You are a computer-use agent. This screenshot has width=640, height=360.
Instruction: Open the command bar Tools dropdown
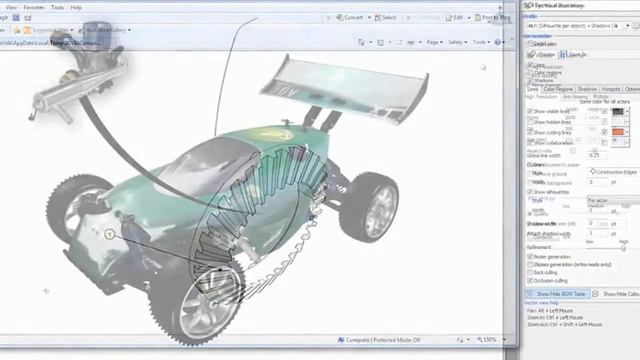tap(481, 42)
